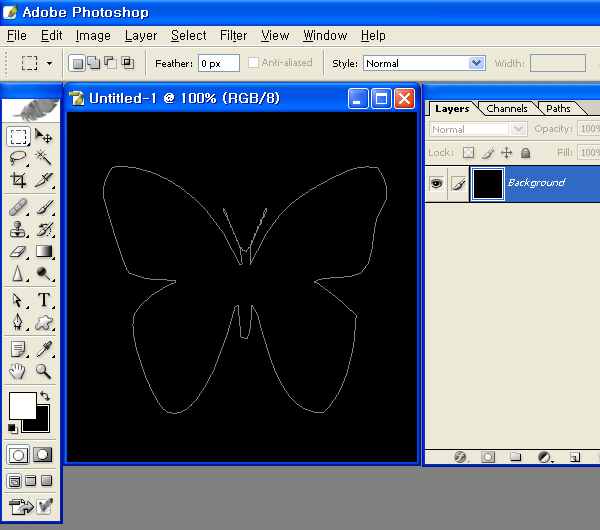Select the Lasso tool

point(18,158)
